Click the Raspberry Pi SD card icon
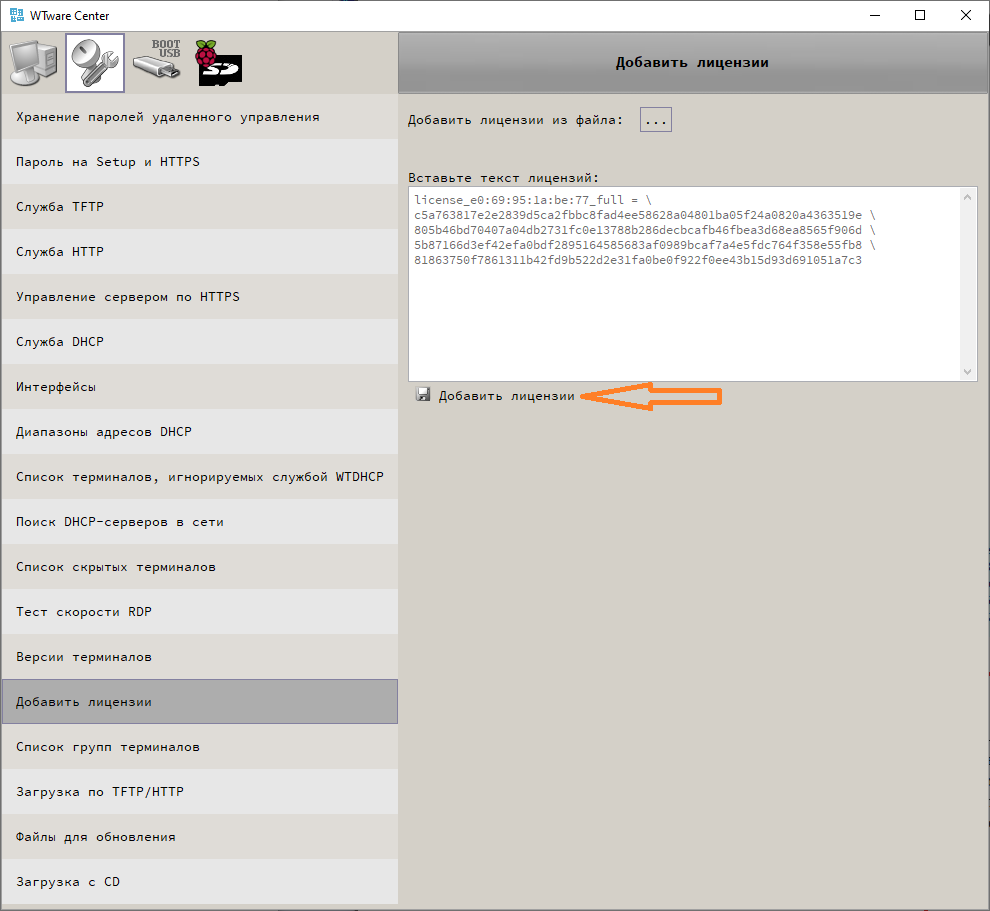990x911 pixels. pos(219,63)
